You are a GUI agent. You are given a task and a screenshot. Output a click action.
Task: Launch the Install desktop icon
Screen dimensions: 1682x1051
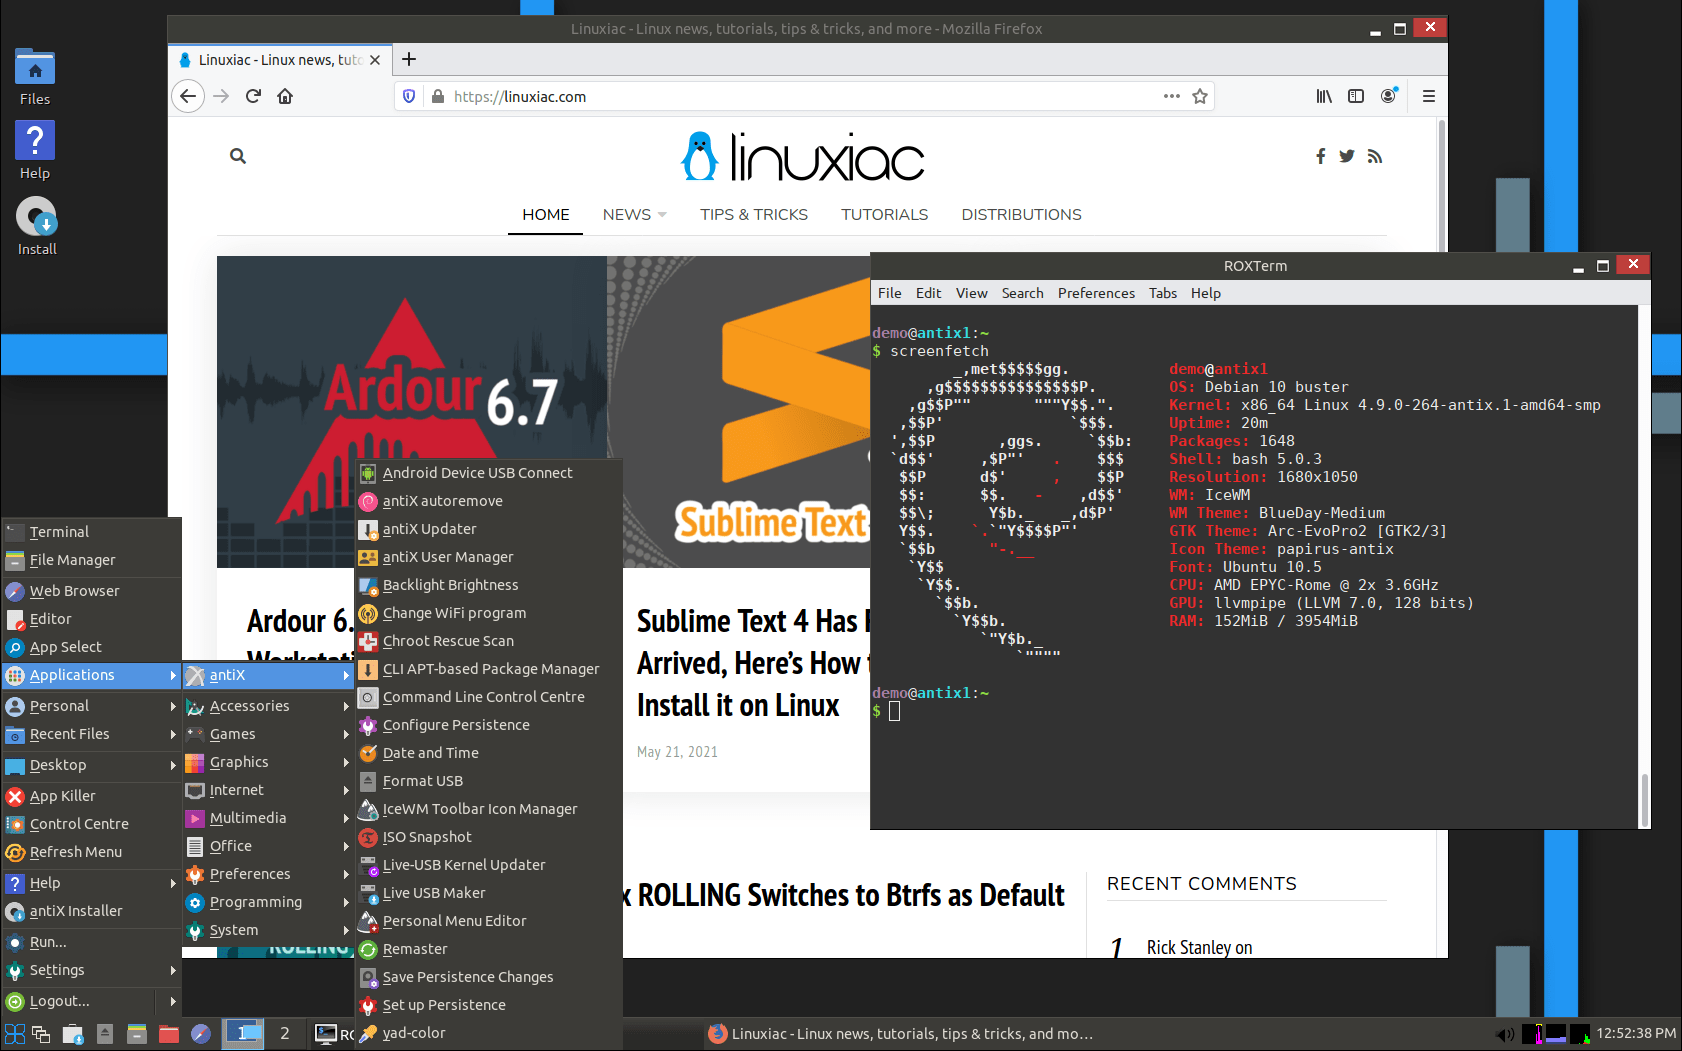36,226
